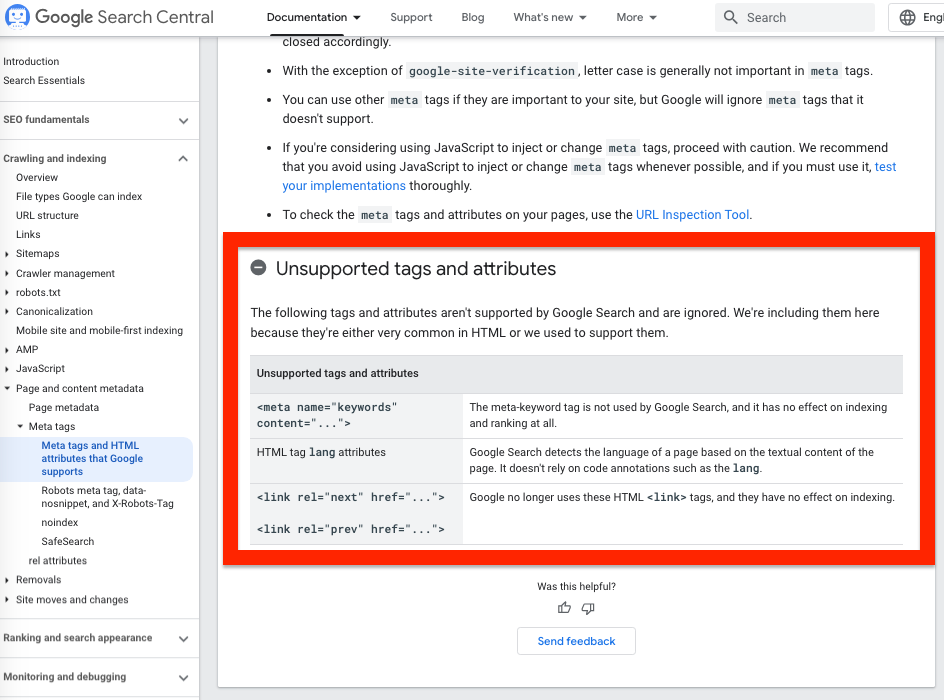Expand Site moves and changes item
Image resolution: width=944 pixels, height=700 pixels.
(7, 599)
